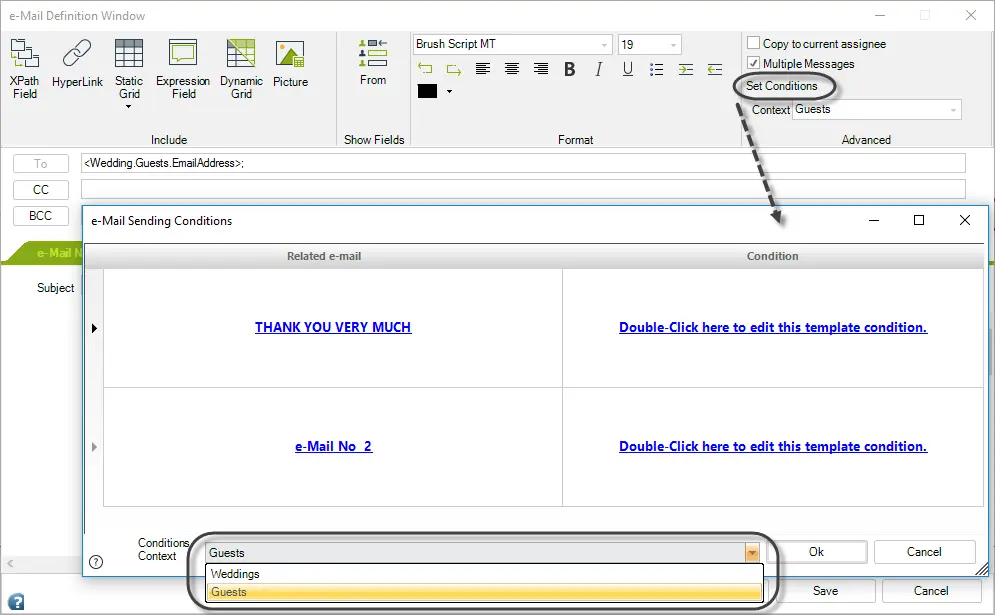The image size is (995, 615).
Task: Enable Copy to current assignee checkbox
Action: (753, 43)
